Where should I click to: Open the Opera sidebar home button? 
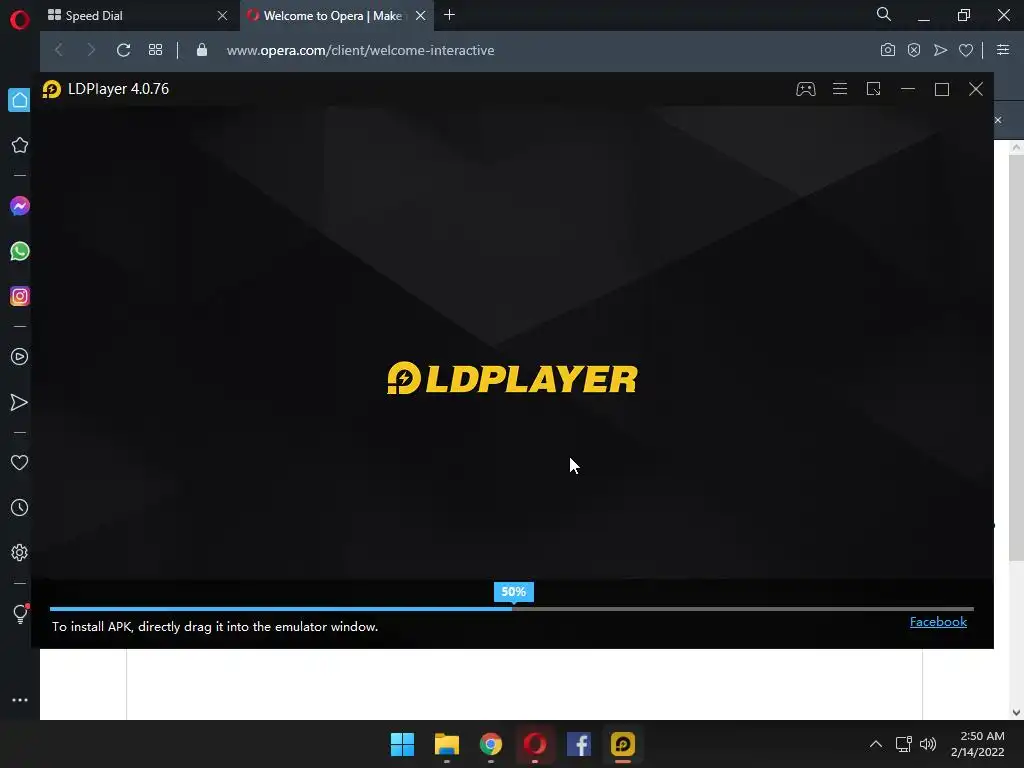click(x=20, y=100)
